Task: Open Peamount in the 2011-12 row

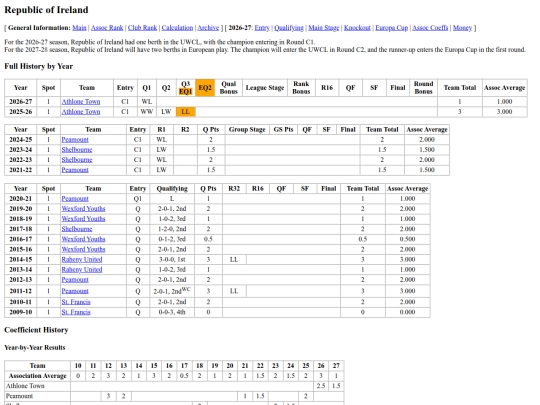Action: [75, 291]
